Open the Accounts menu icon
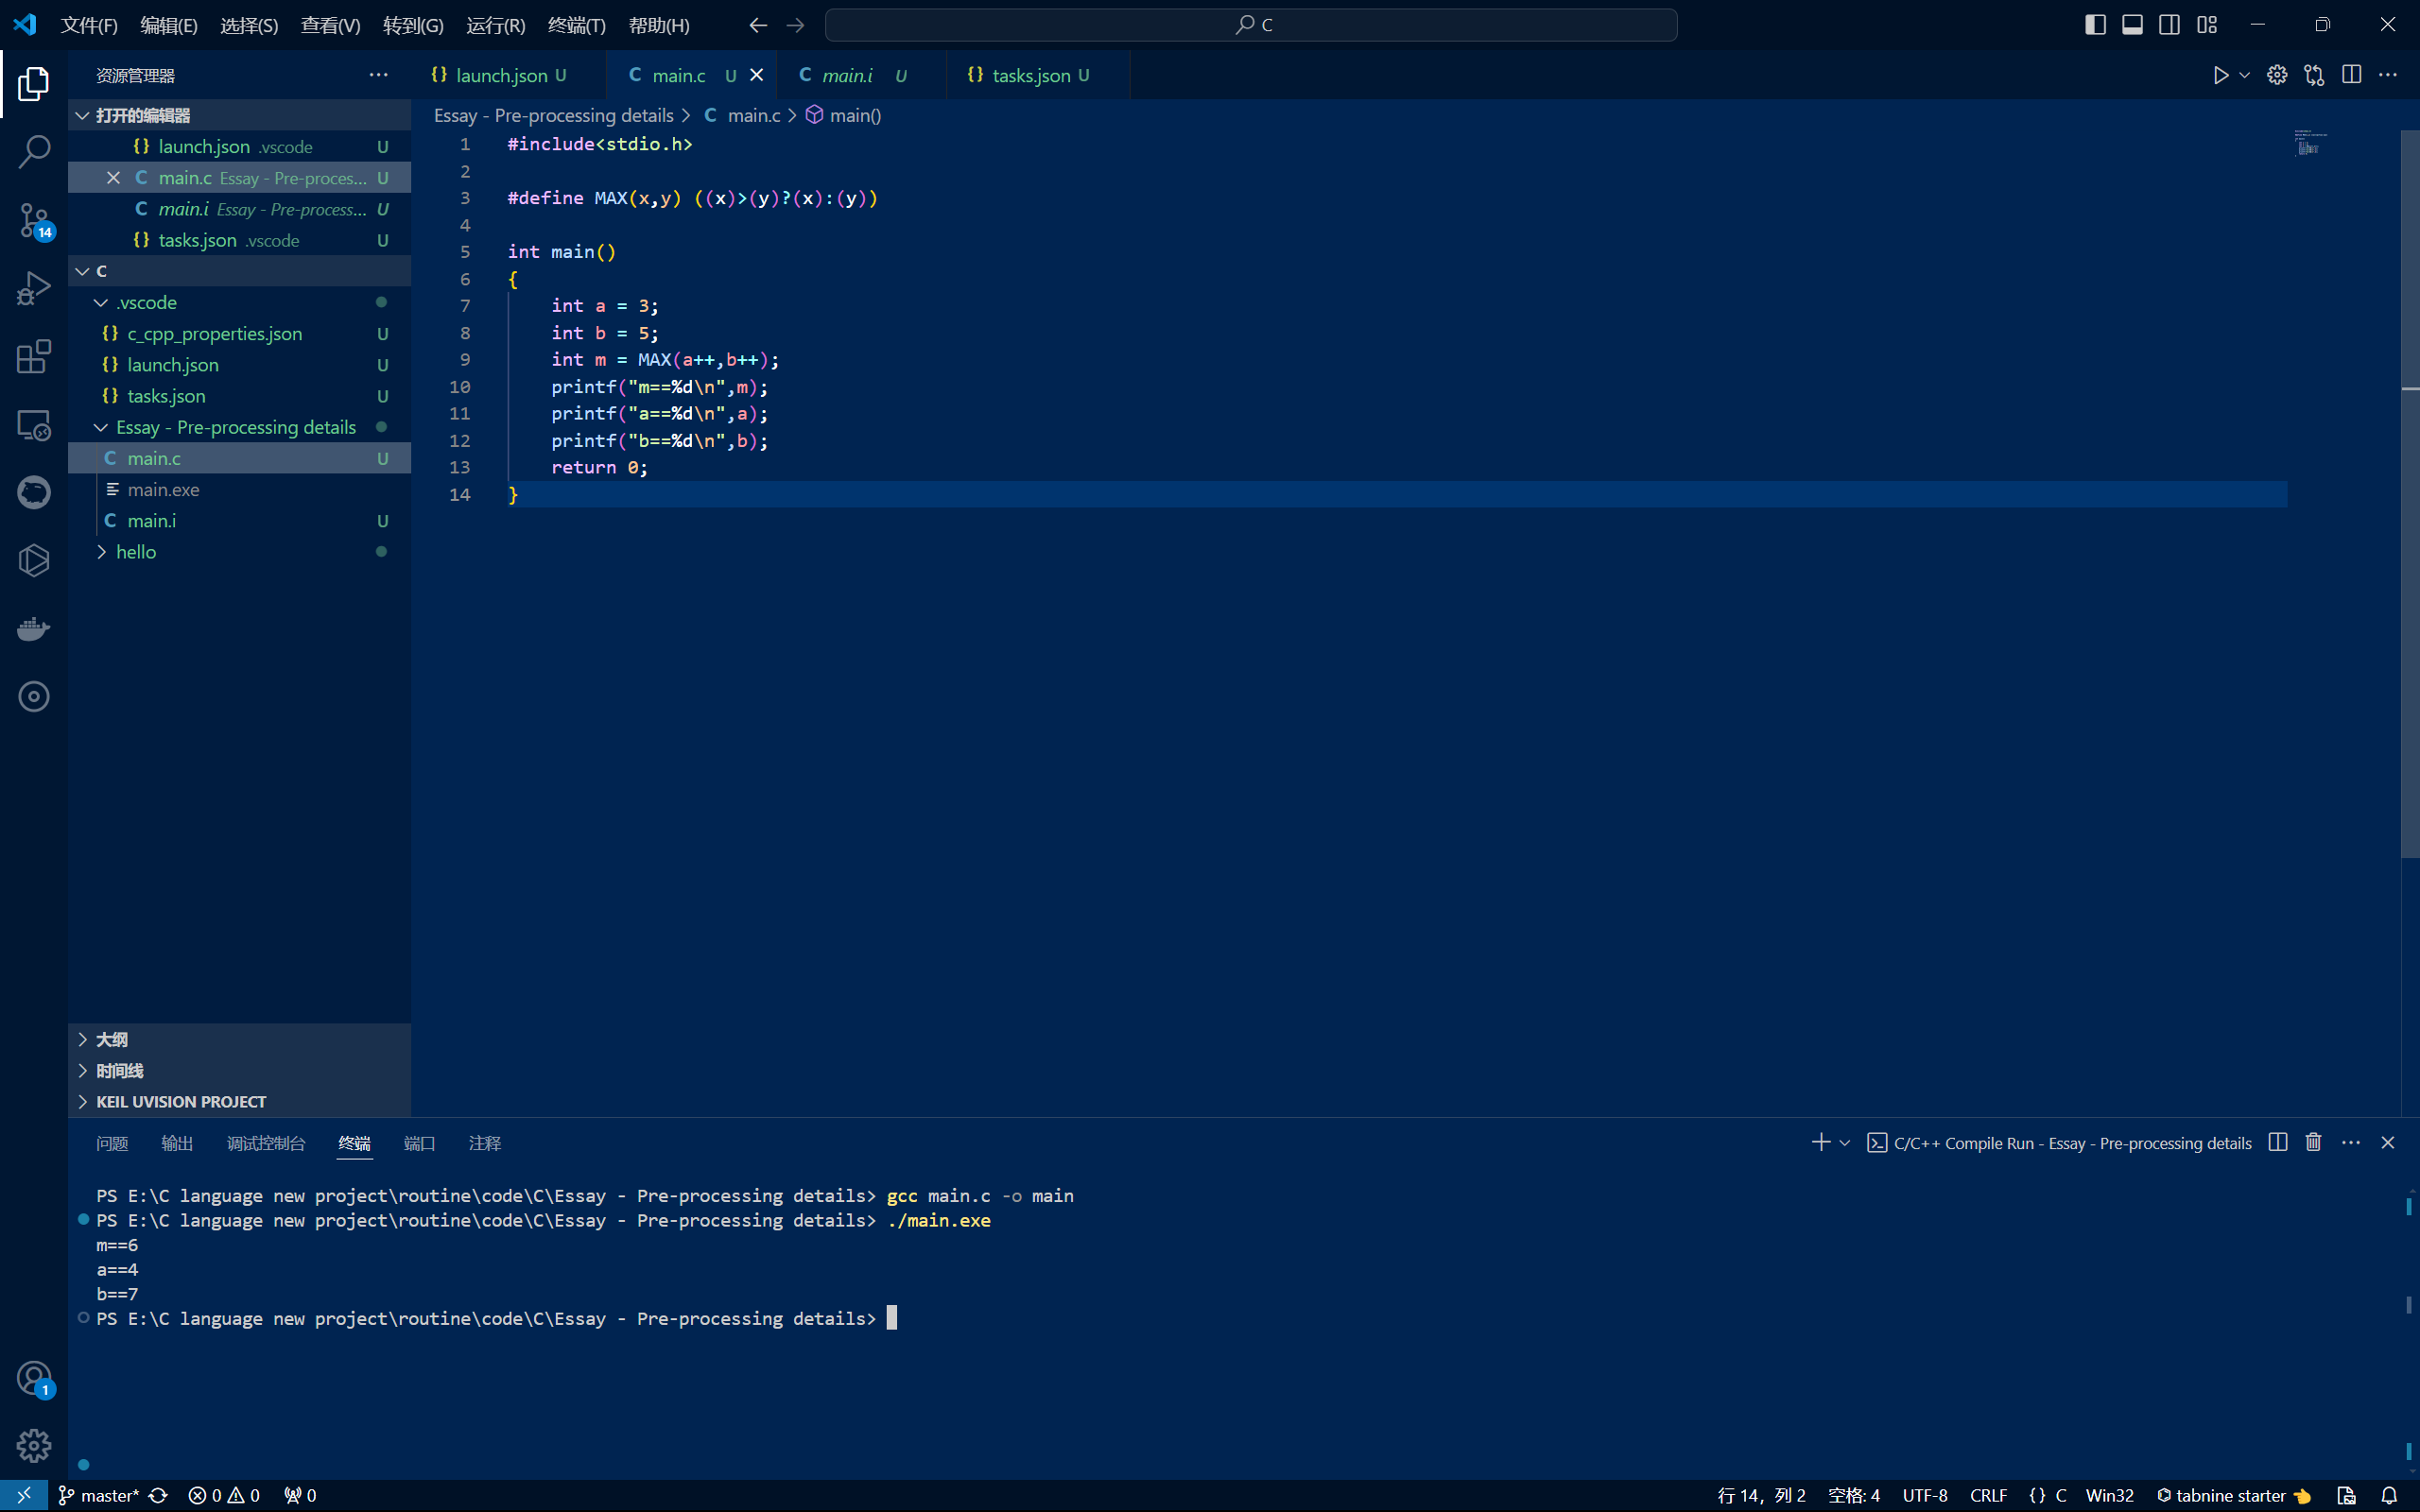This screenshot has width=2420, height=1512. click(x=33, y=1379)
